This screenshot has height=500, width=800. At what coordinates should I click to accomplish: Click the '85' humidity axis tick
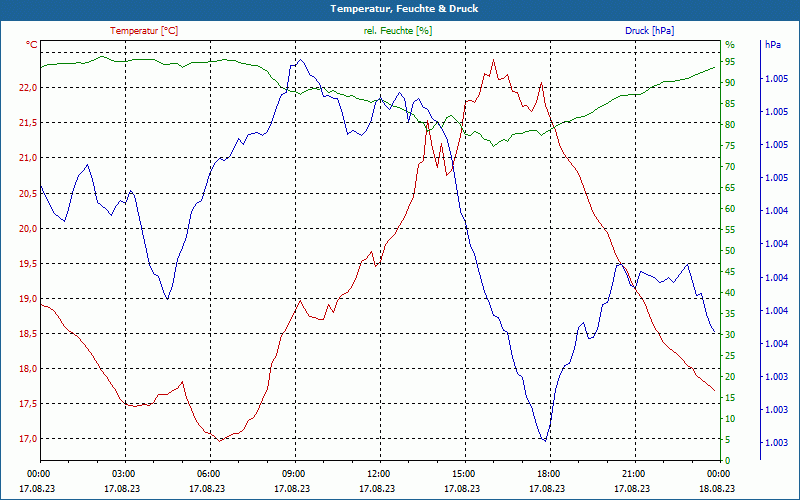730,104
